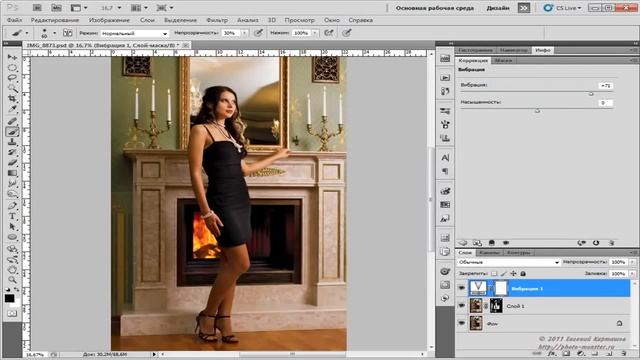Viewport: 640px width, 360px height.
Task: Toggle lock transparent pixels
Action: 494,273
